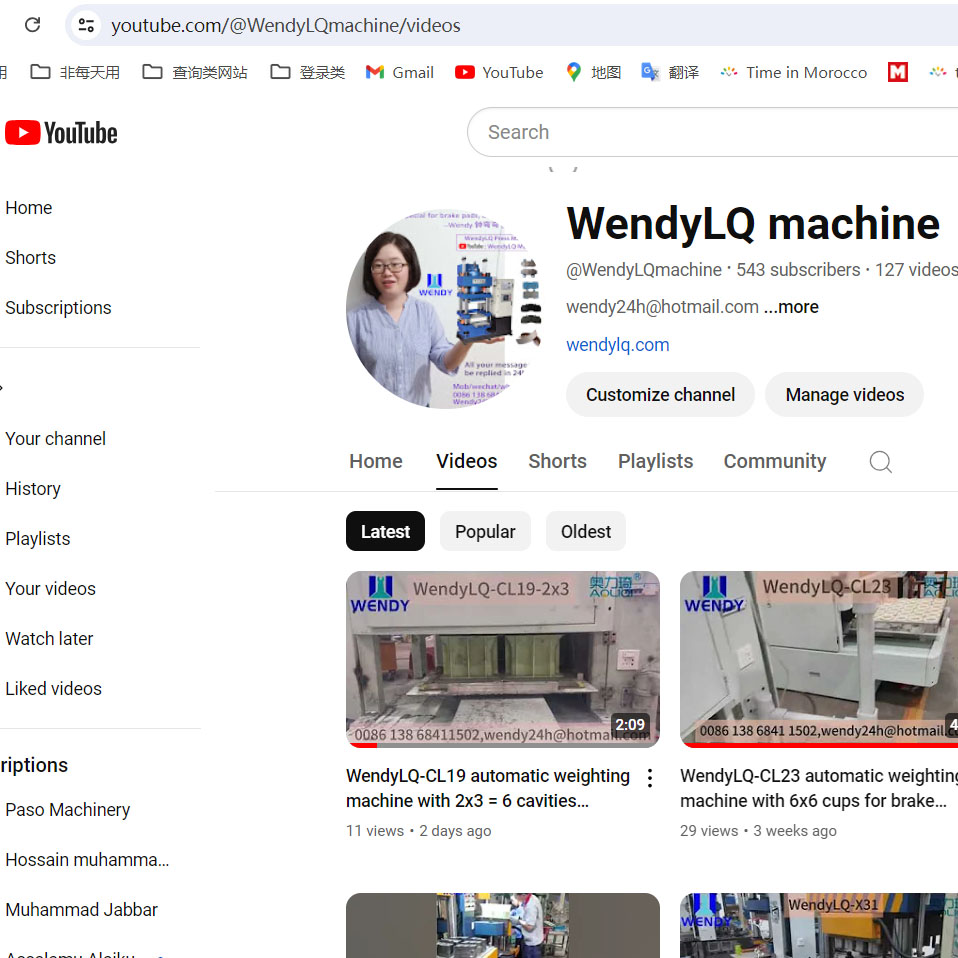Viewport: 958px width, 958px height.
Task: Sort videos by Oldest
Action: [585, 532]
